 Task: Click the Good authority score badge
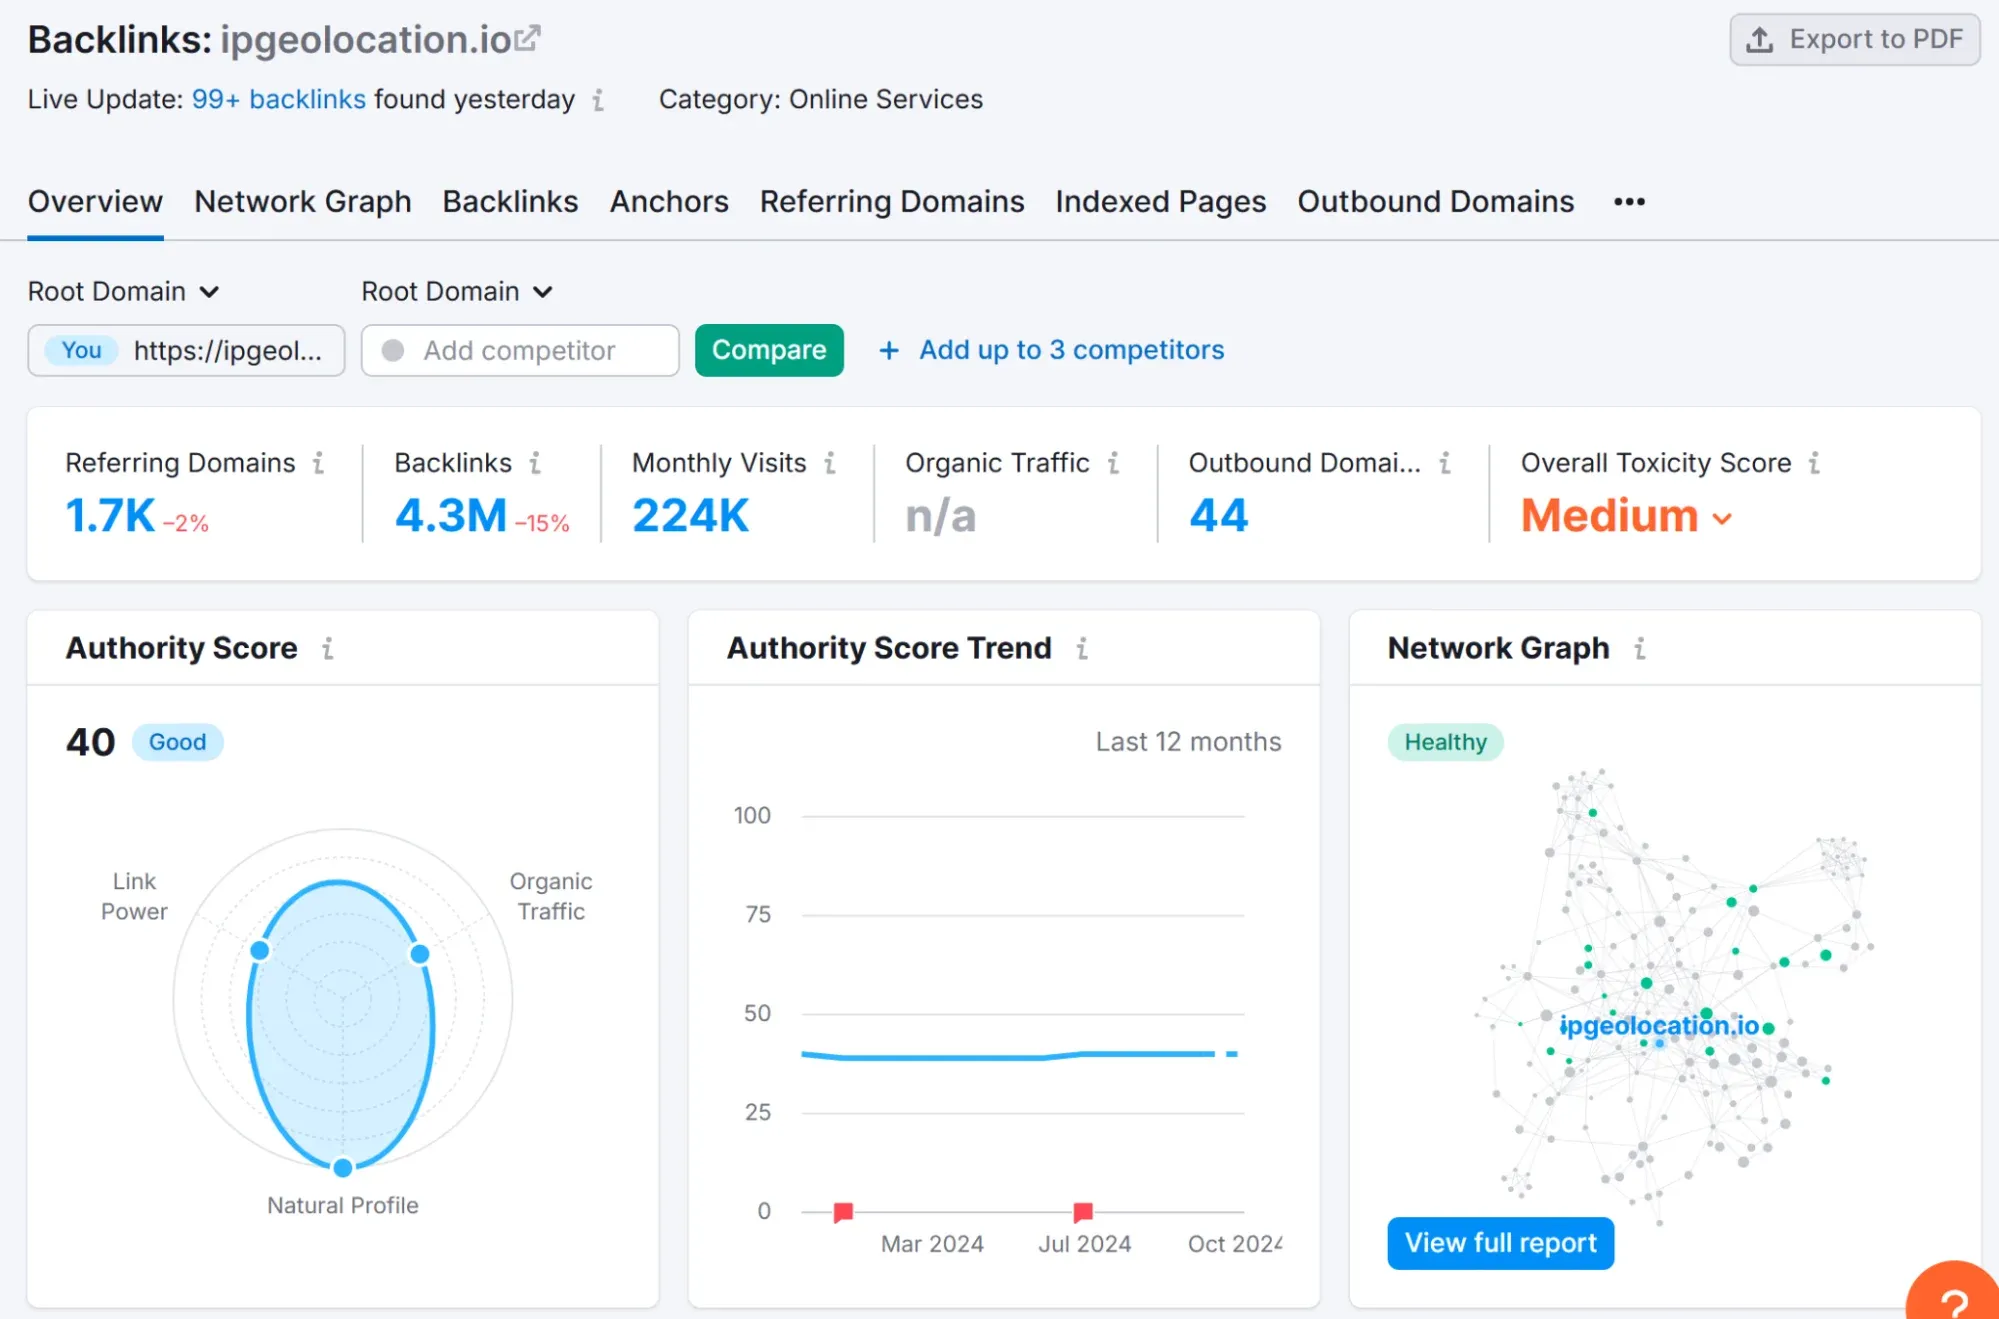[178, 742]
